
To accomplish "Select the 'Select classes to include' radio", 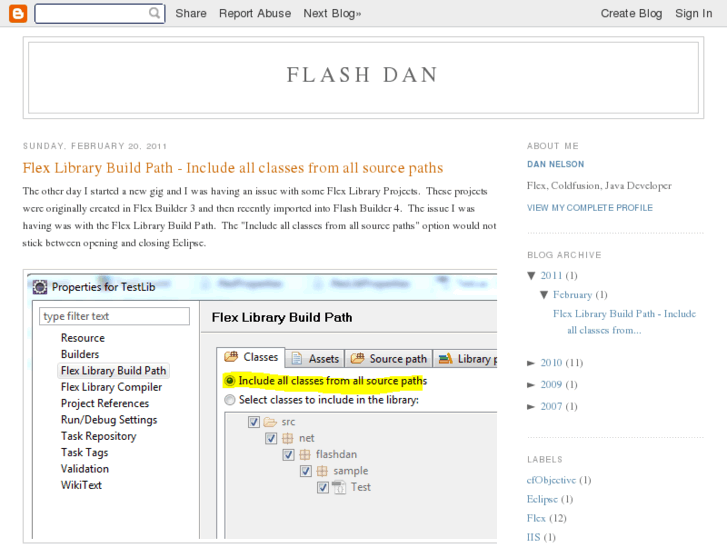I will [x=230, y=400].
